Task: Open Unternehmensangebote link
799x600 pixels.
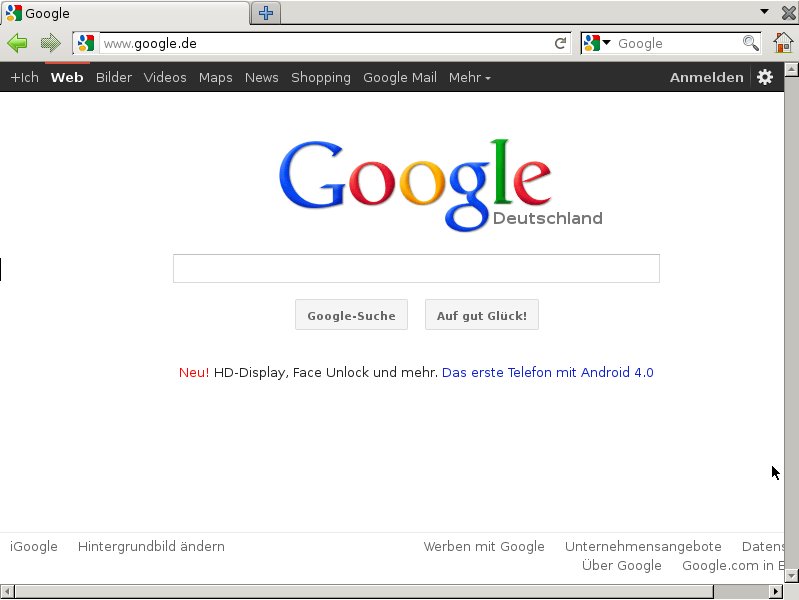Action: [643, 546]
